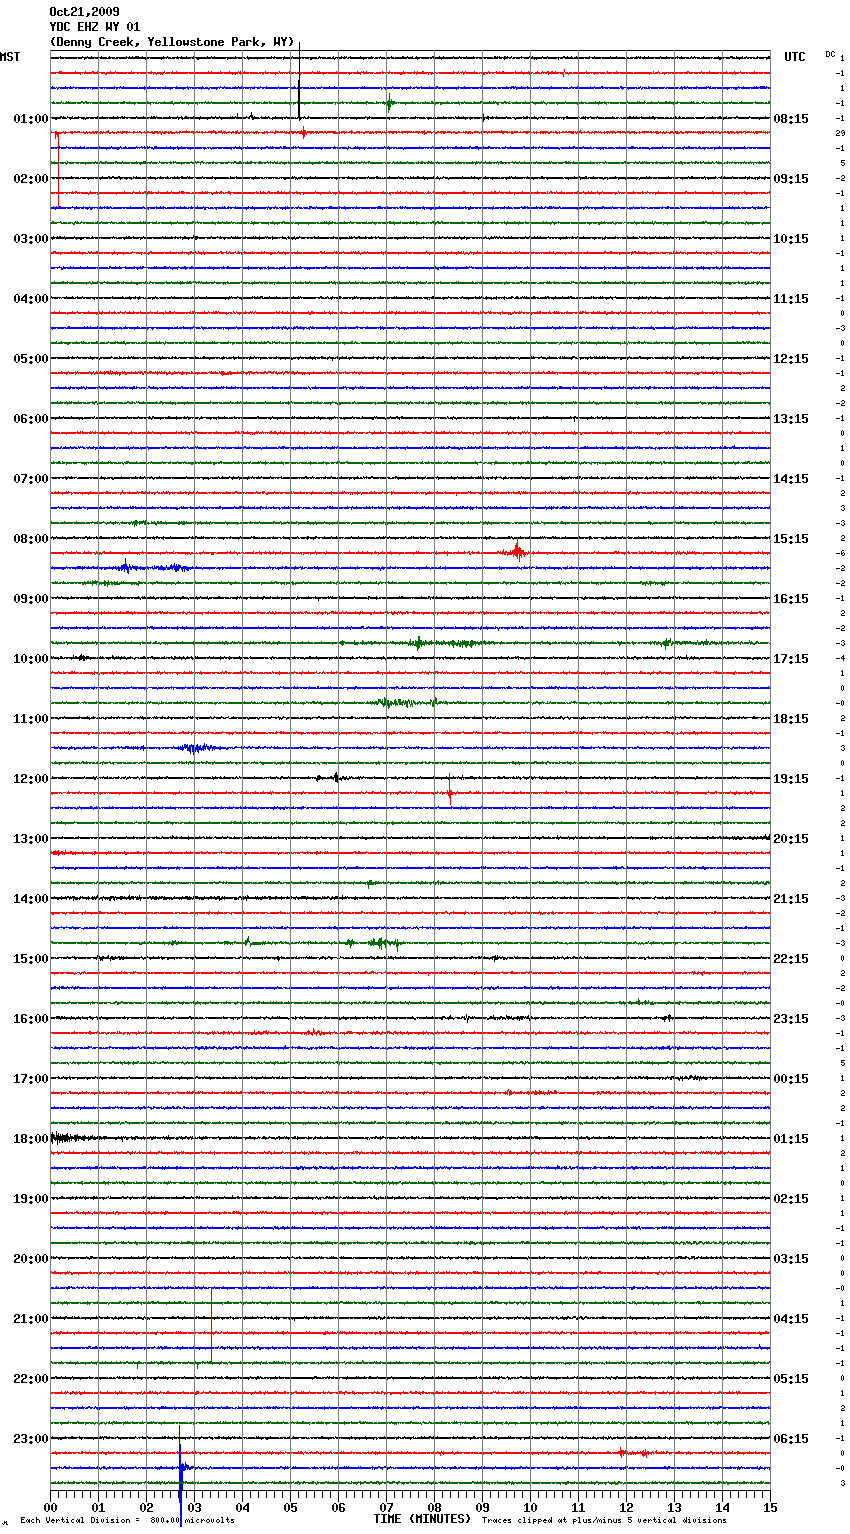Select the 22:00 MST time label
Screen dimensions: 850x1534
31,1379
